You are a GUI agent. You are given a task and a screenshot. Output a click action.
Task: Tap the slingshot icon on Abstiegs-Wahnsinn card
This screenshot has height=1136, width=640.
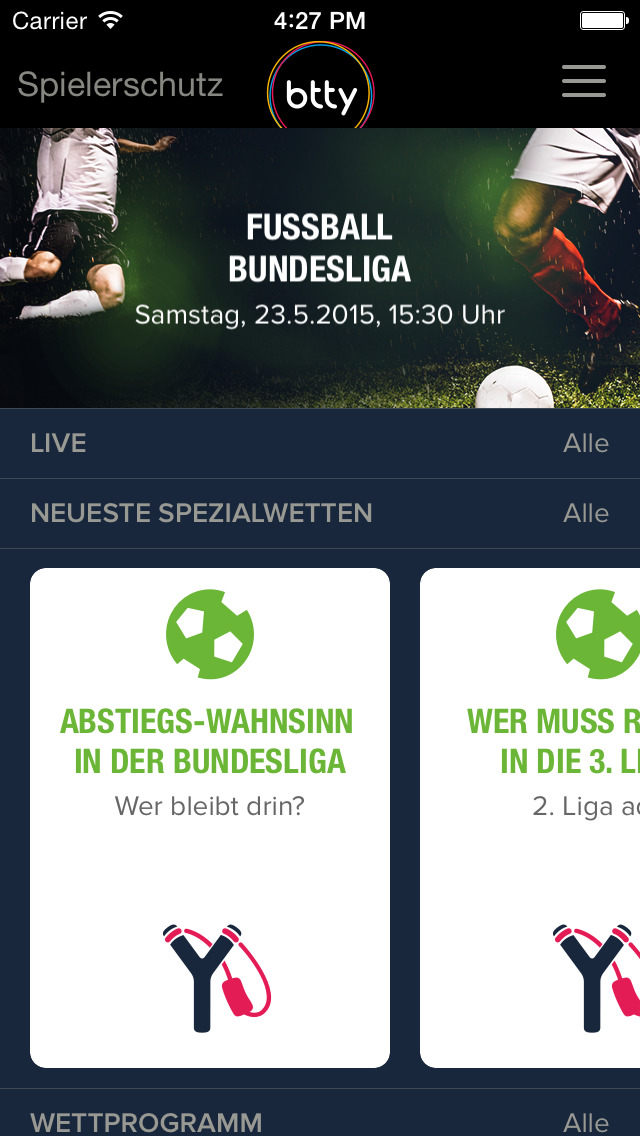pos(216,977)
